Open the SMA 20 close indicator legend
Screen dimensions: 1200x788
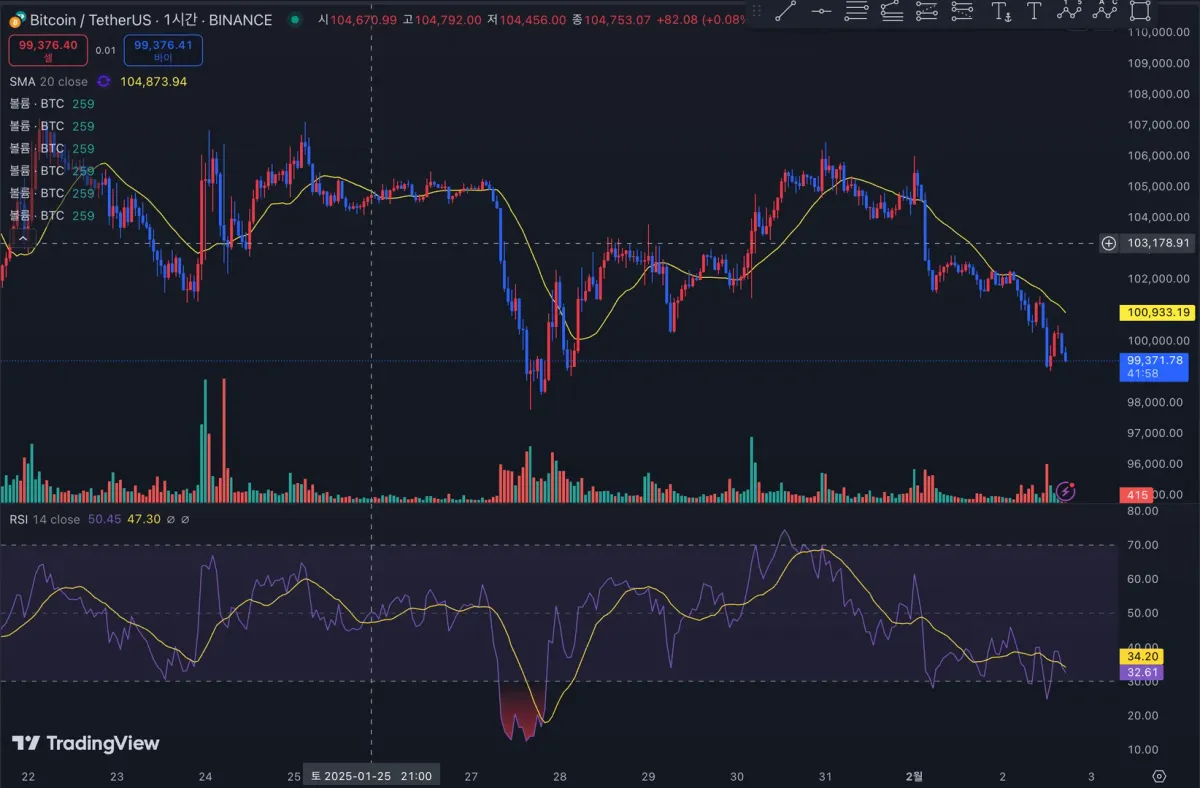pyautogui.click(x=48, y=82)
